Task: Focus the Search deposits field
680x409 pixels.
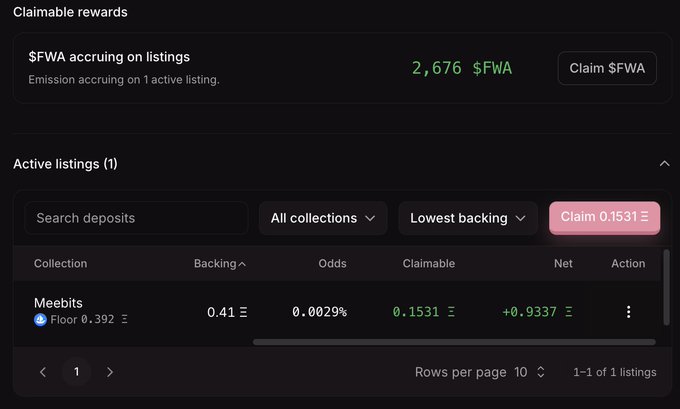Action: pos(137,218)
